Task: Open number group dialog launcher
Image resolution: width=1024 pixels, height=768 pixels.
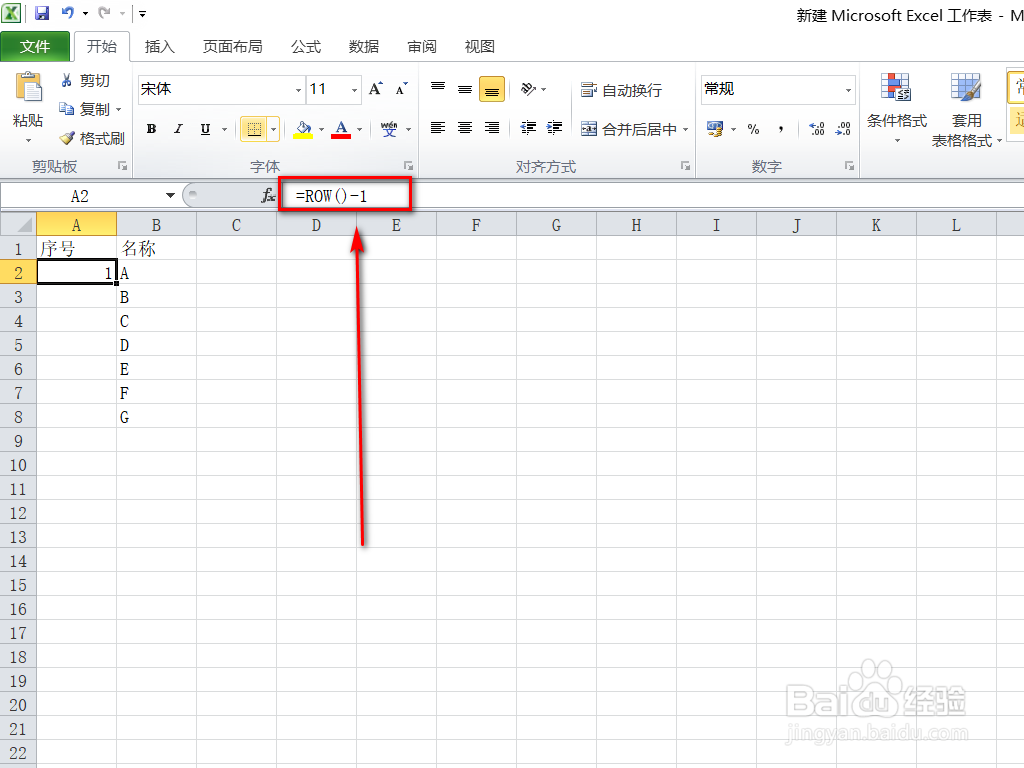Action: click(849, 166)
